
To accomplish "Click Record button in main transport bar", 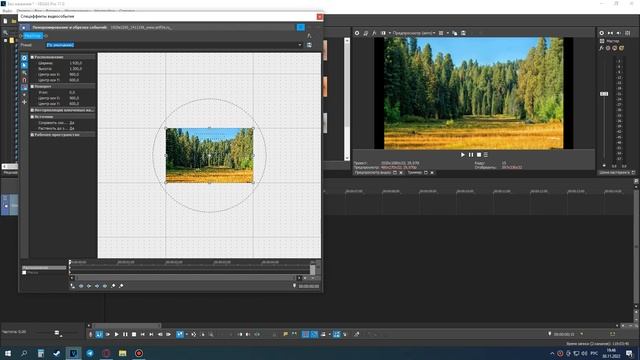I will click(x=91, y=334).
